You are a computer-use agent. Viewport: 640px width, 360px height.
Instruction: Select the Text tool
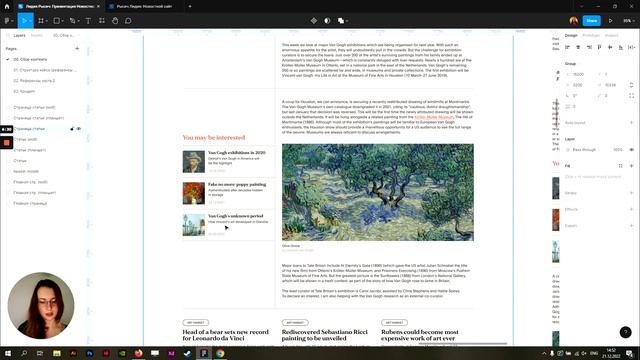(88, 21)
